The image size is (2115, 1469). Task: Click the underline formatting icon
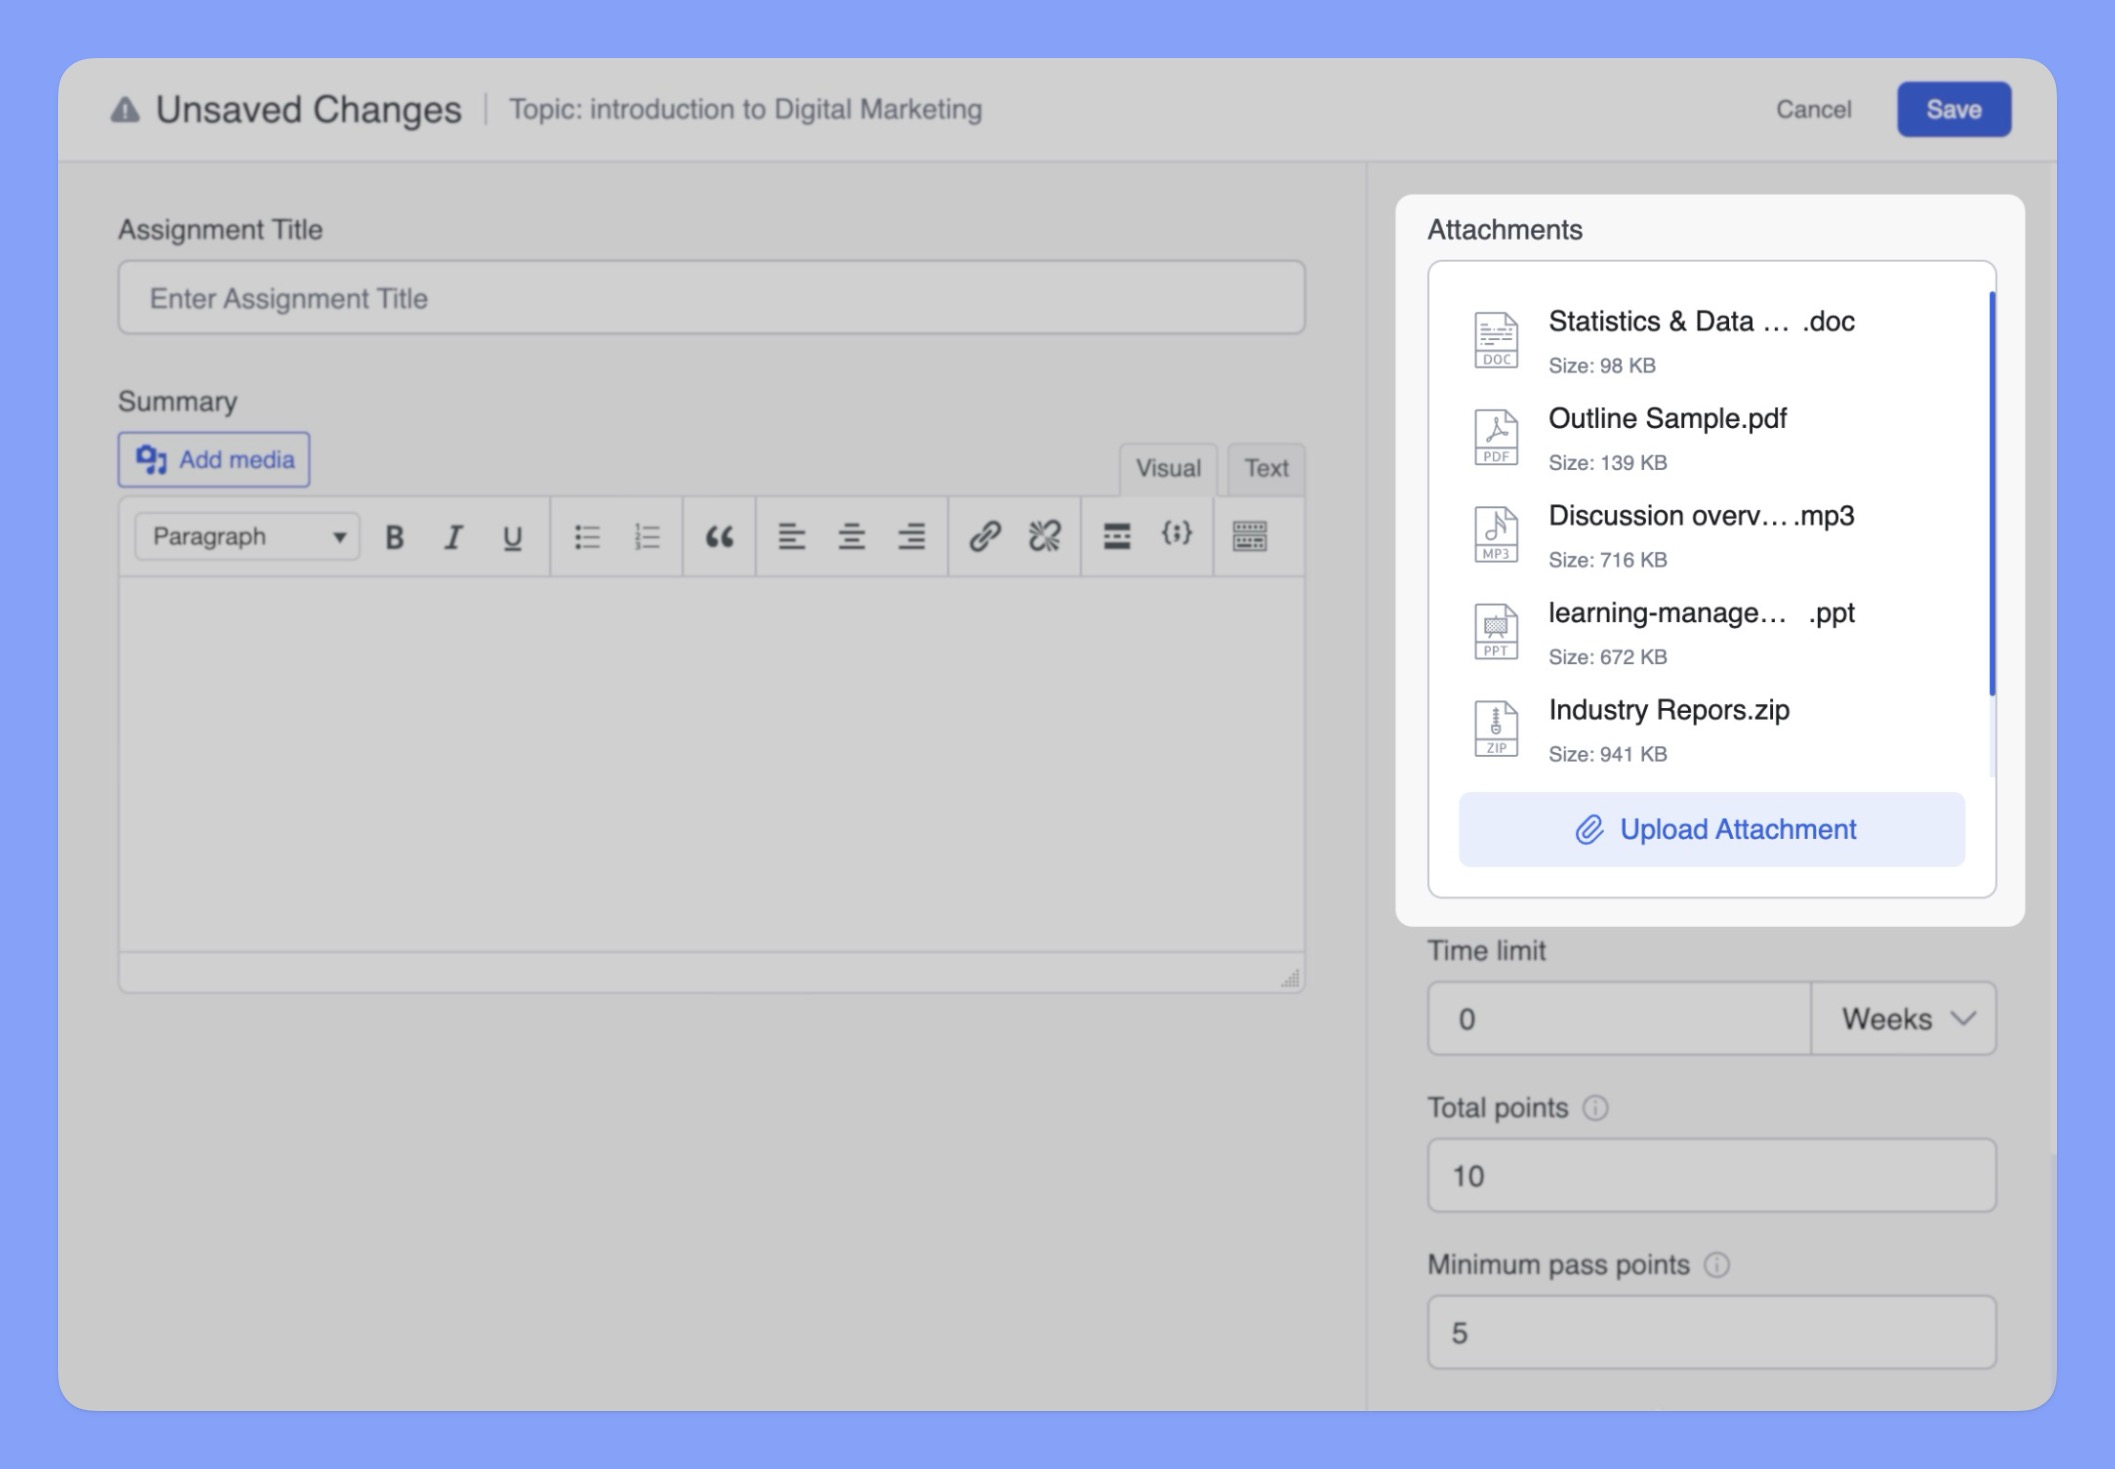click(512, 538)
